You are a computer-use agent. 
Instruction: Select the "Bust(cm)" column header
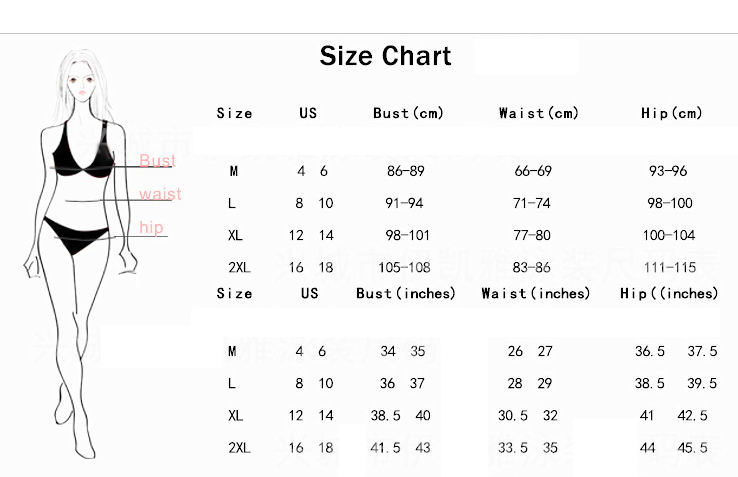(x=407, y=114)
